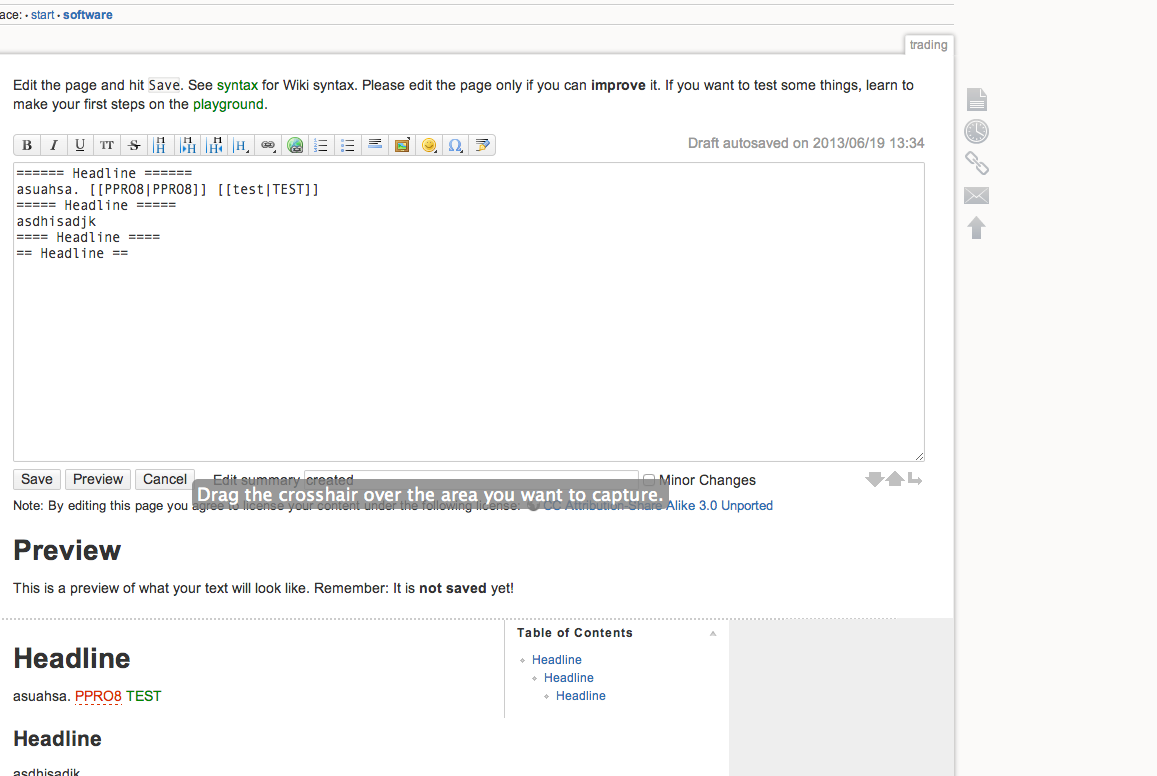Insert a special character using the omega icon
Screen dimensions: 1157x776
pyautogui.click(x=455, y=145)
